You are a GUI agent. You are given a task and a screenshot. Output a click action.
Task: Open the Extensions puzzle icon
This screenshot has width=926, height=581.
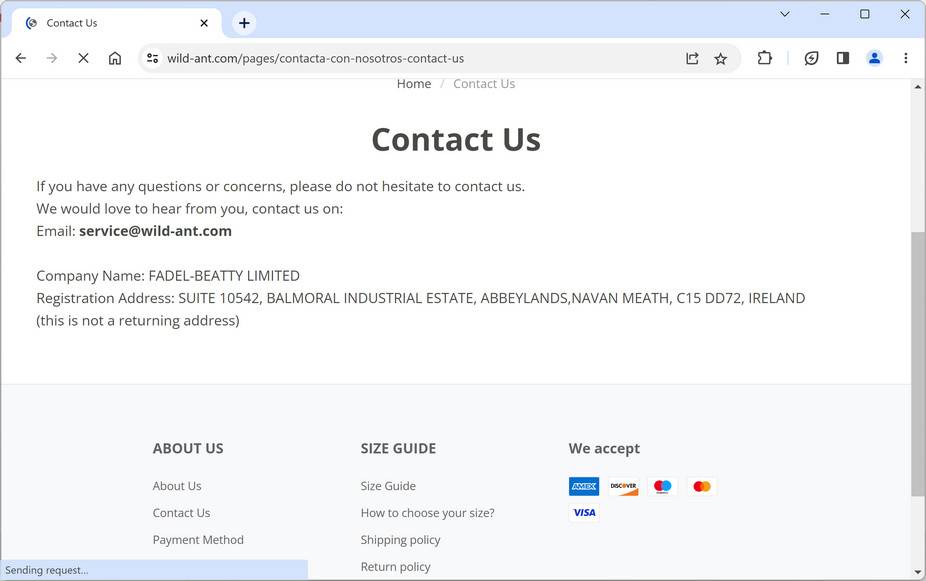coord(764,58)
